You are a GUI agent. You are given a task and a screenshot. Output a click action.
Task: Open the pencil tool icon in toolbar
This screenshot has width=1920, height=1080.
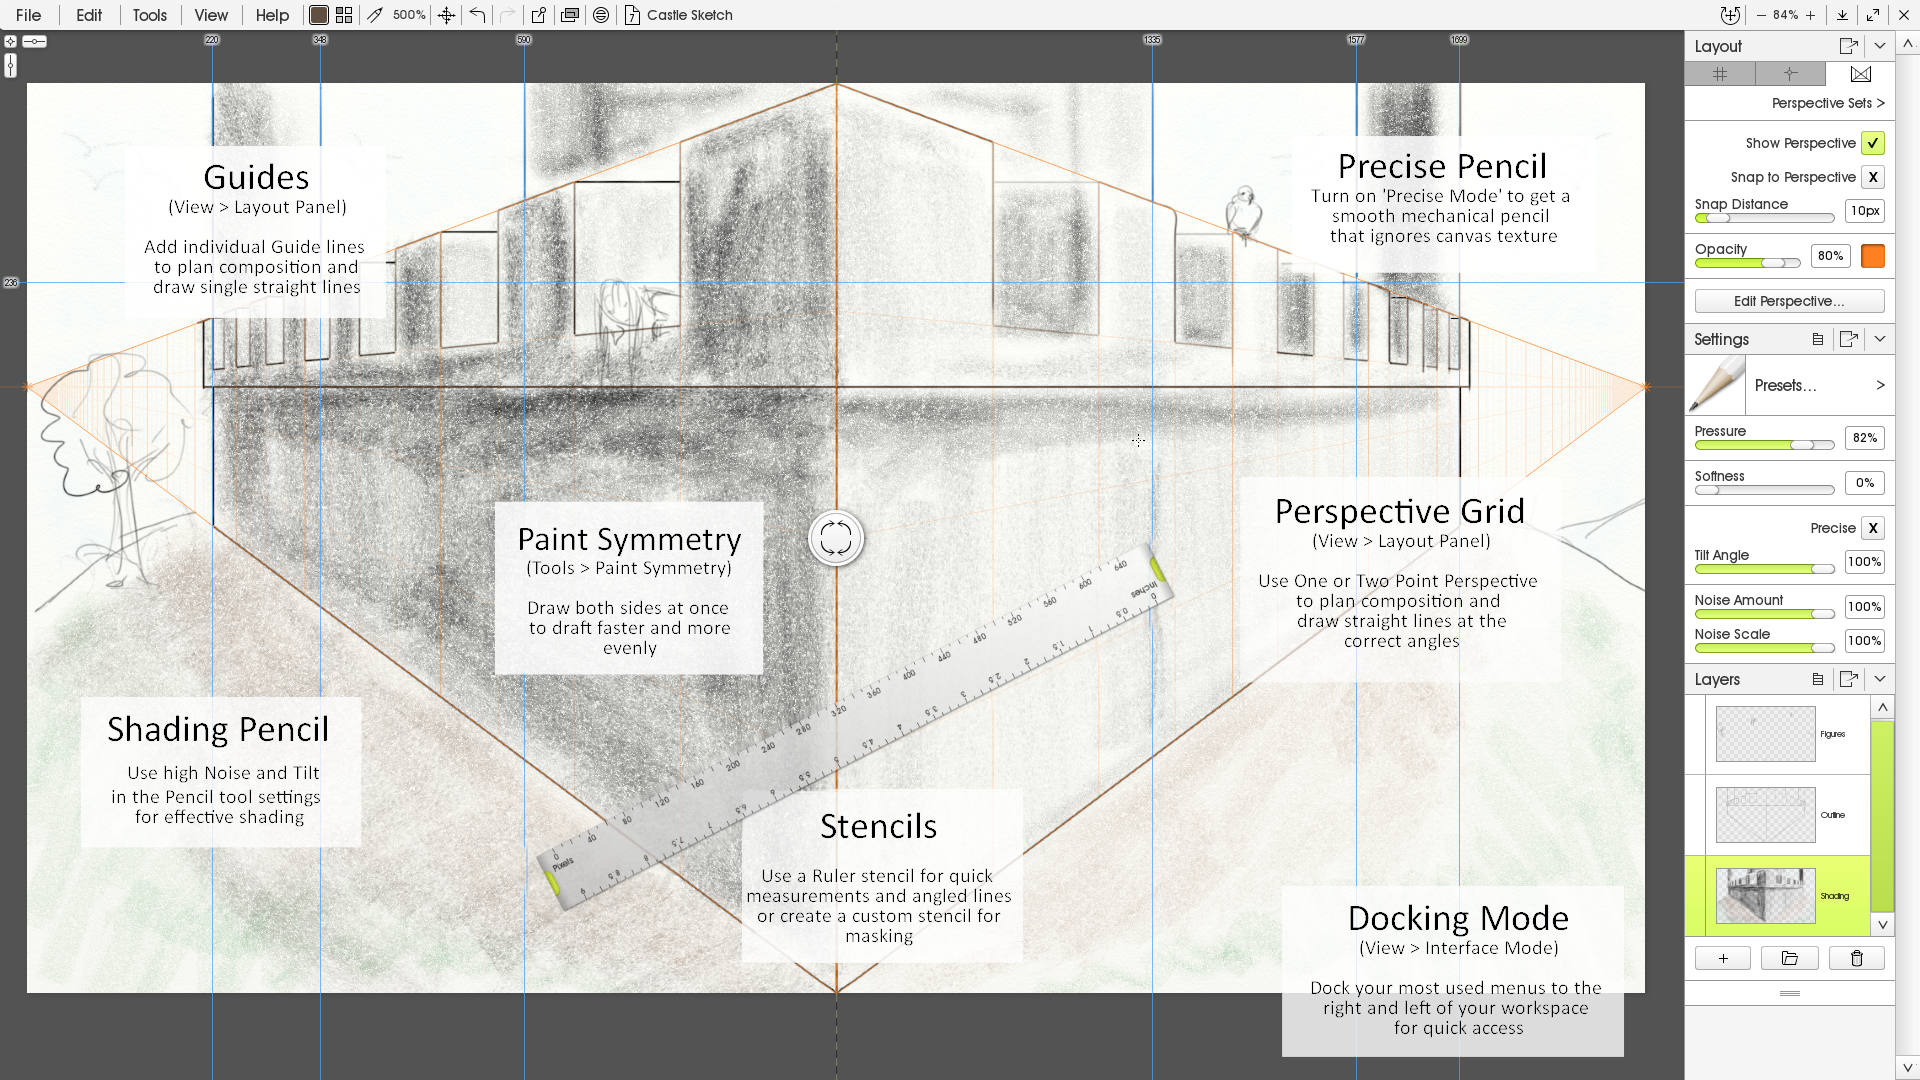[x=375, y=15]
